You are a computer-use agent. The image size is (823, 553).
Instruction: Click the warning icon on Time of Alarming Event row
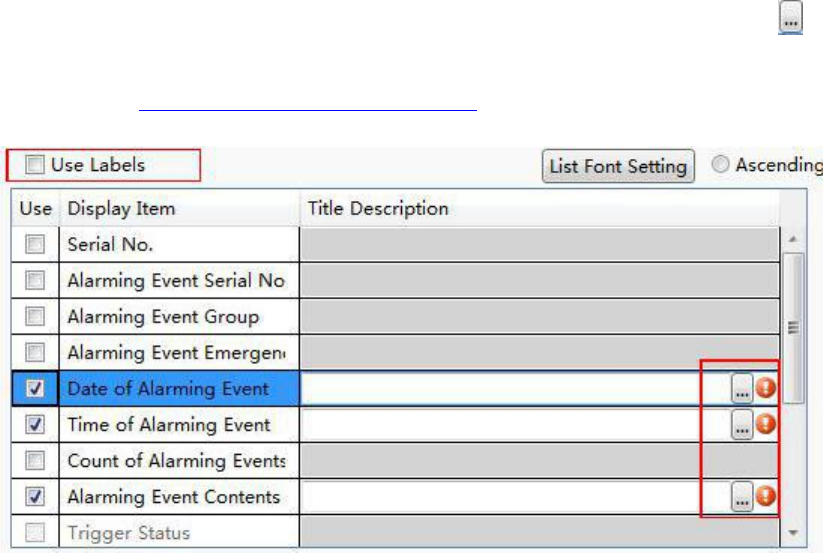coord(766,426)
